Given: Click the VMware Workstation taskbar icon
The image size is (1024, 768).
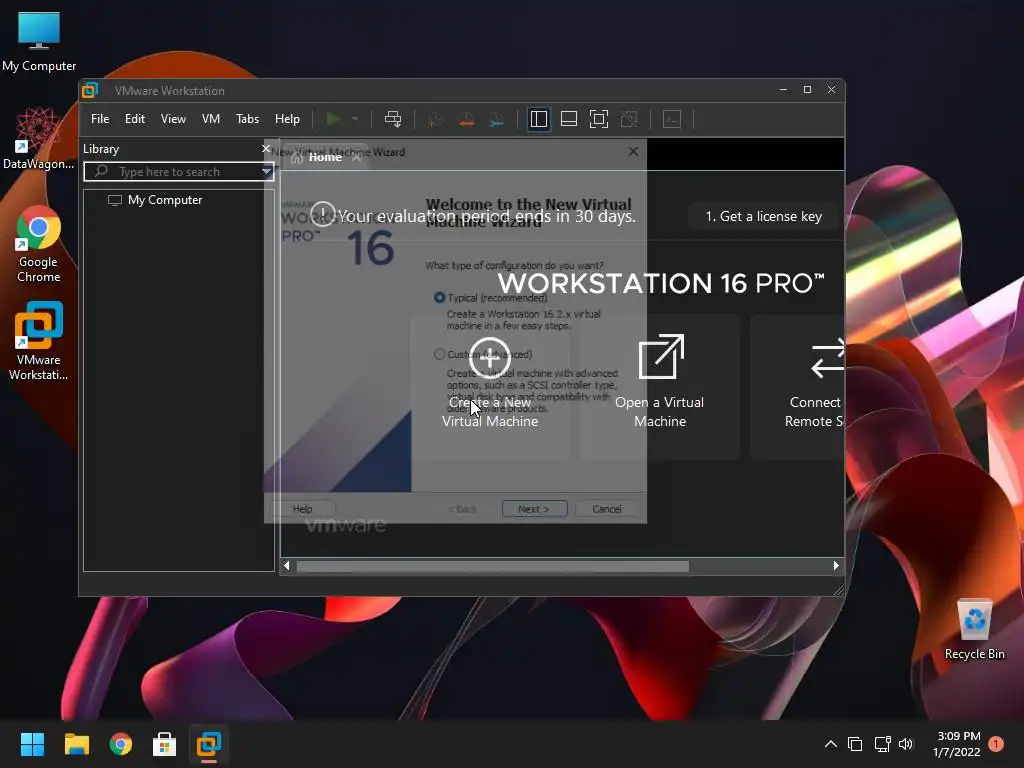Looking at the screenshot, I should (x=209, y=744).
